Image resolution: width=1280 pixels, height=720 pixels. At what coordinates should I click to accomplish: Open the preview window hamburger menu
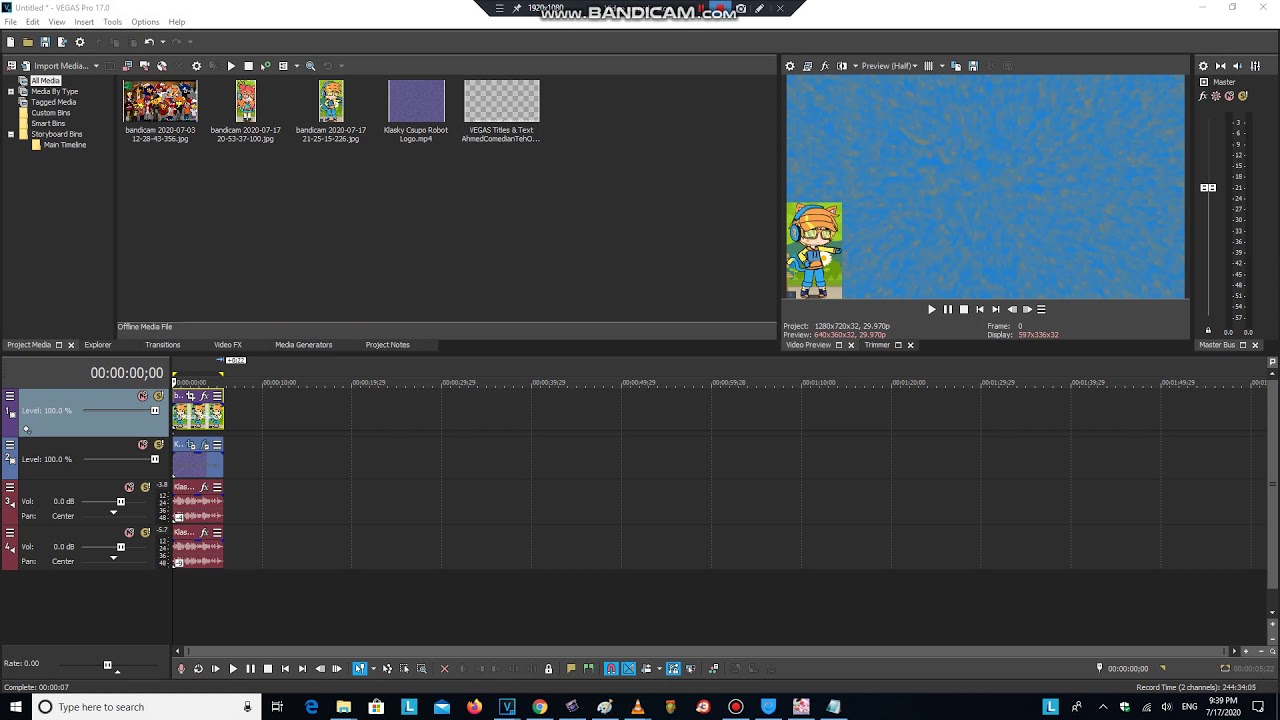point(1041,309)
